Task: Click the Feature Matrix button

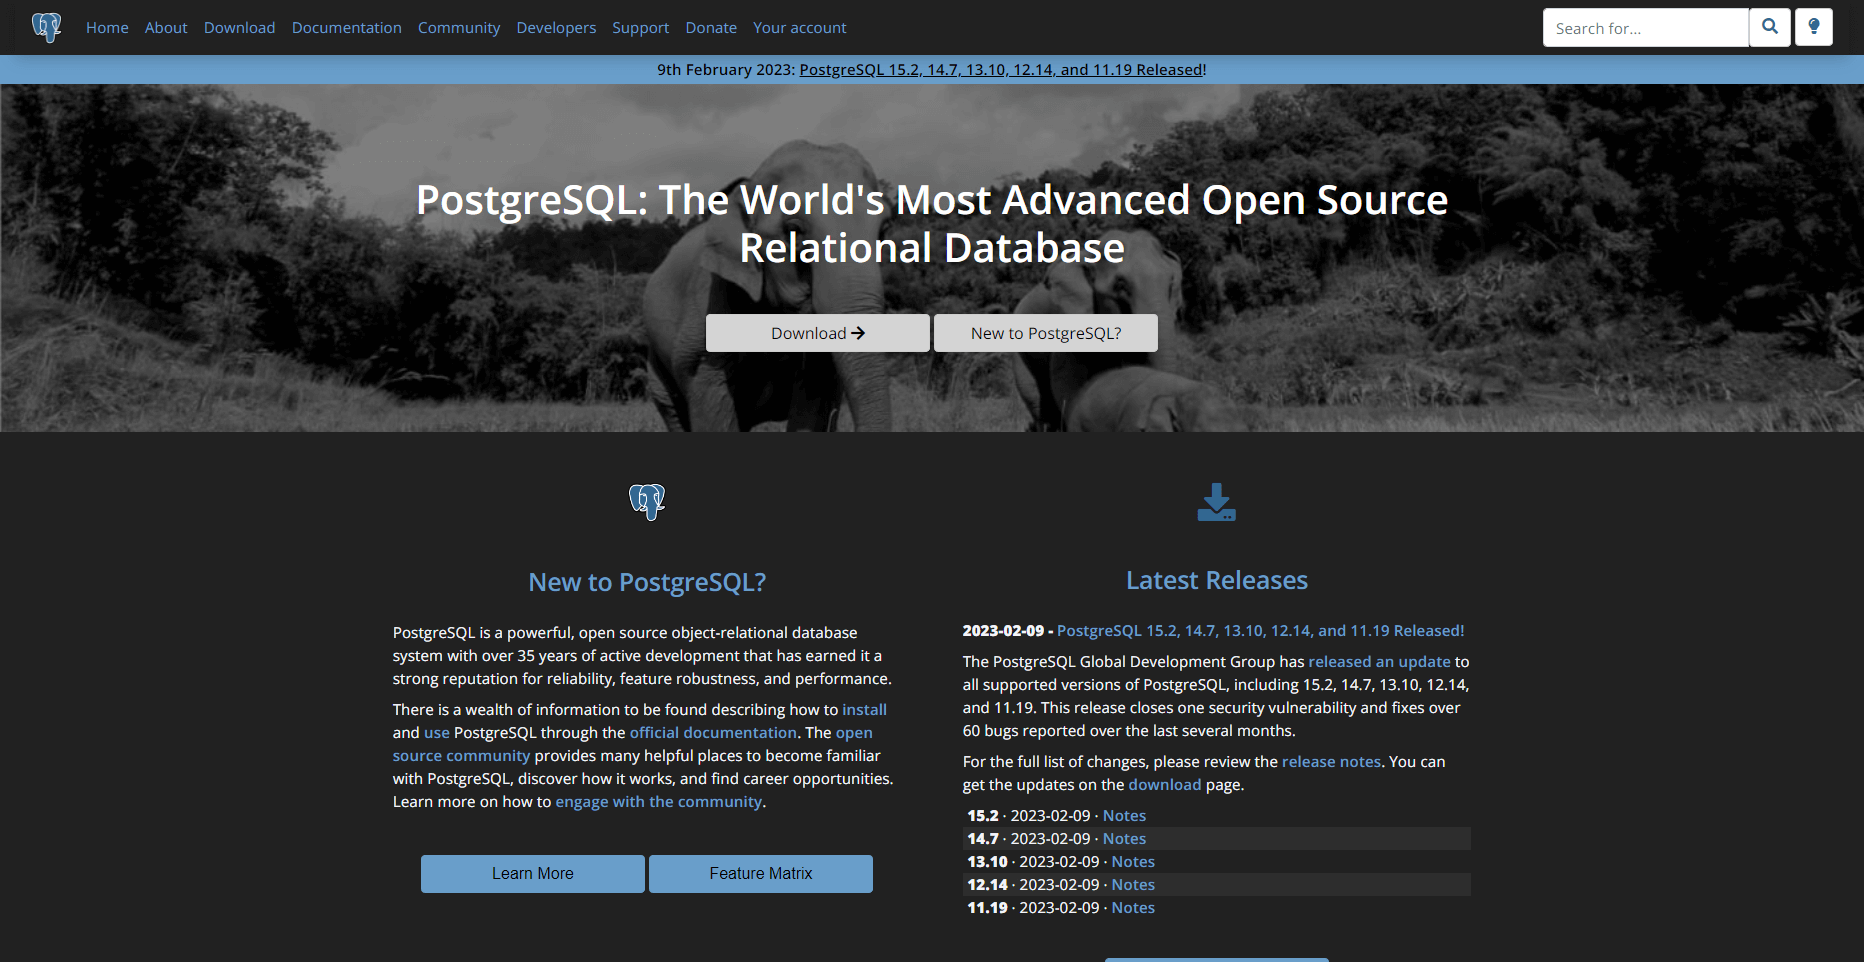Action: [x=761, y=874]
